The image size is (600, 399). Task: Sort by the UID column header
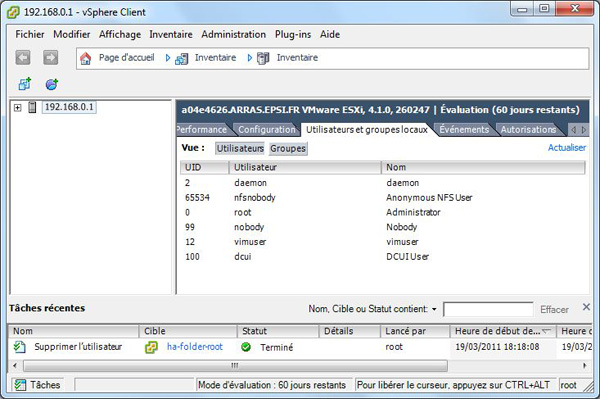tap(205, 168)
